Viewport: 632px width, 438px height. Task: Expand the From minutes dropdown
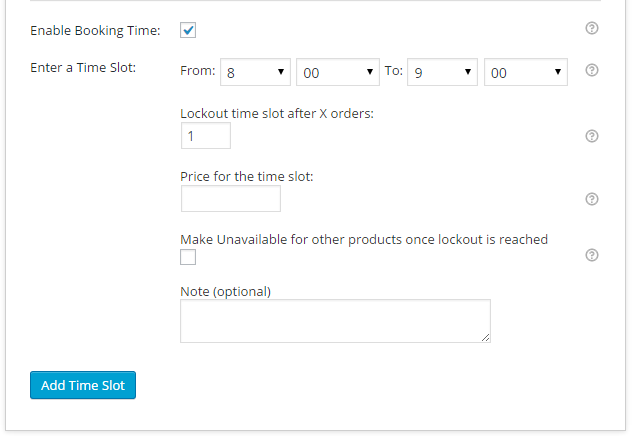point(338,72)
